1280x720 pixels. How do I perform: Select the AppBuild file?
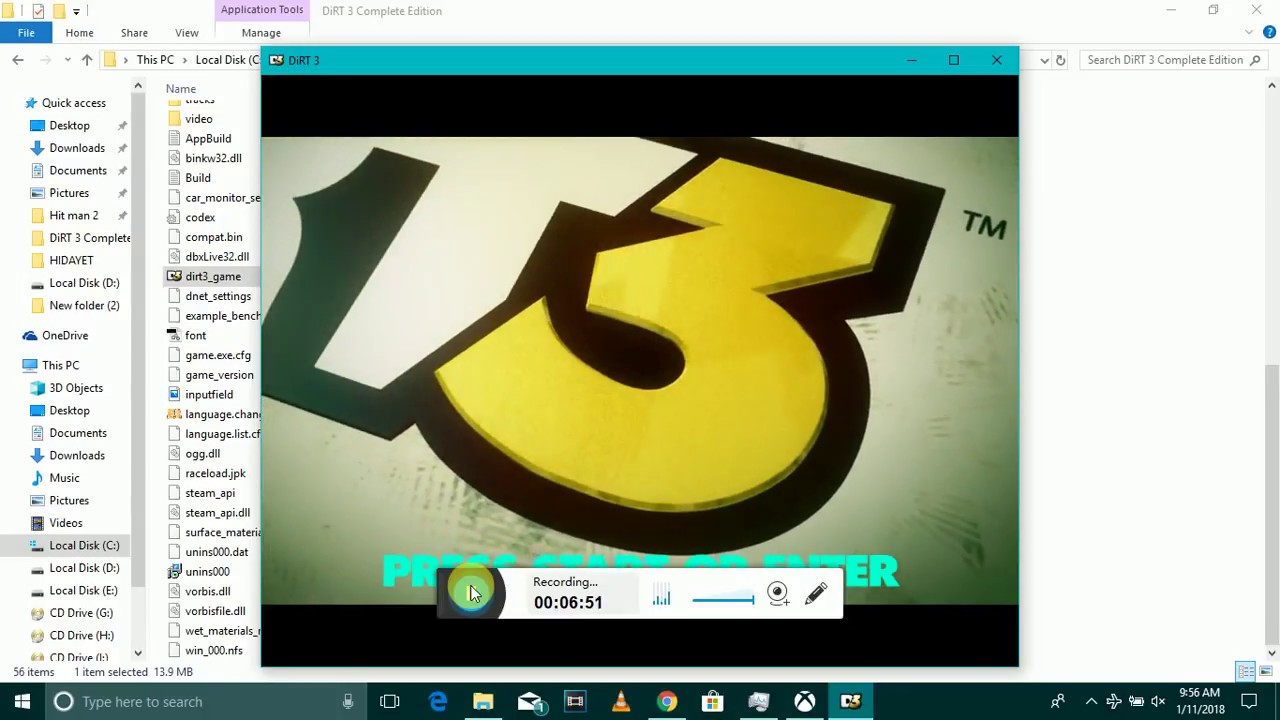pos(208,138)
